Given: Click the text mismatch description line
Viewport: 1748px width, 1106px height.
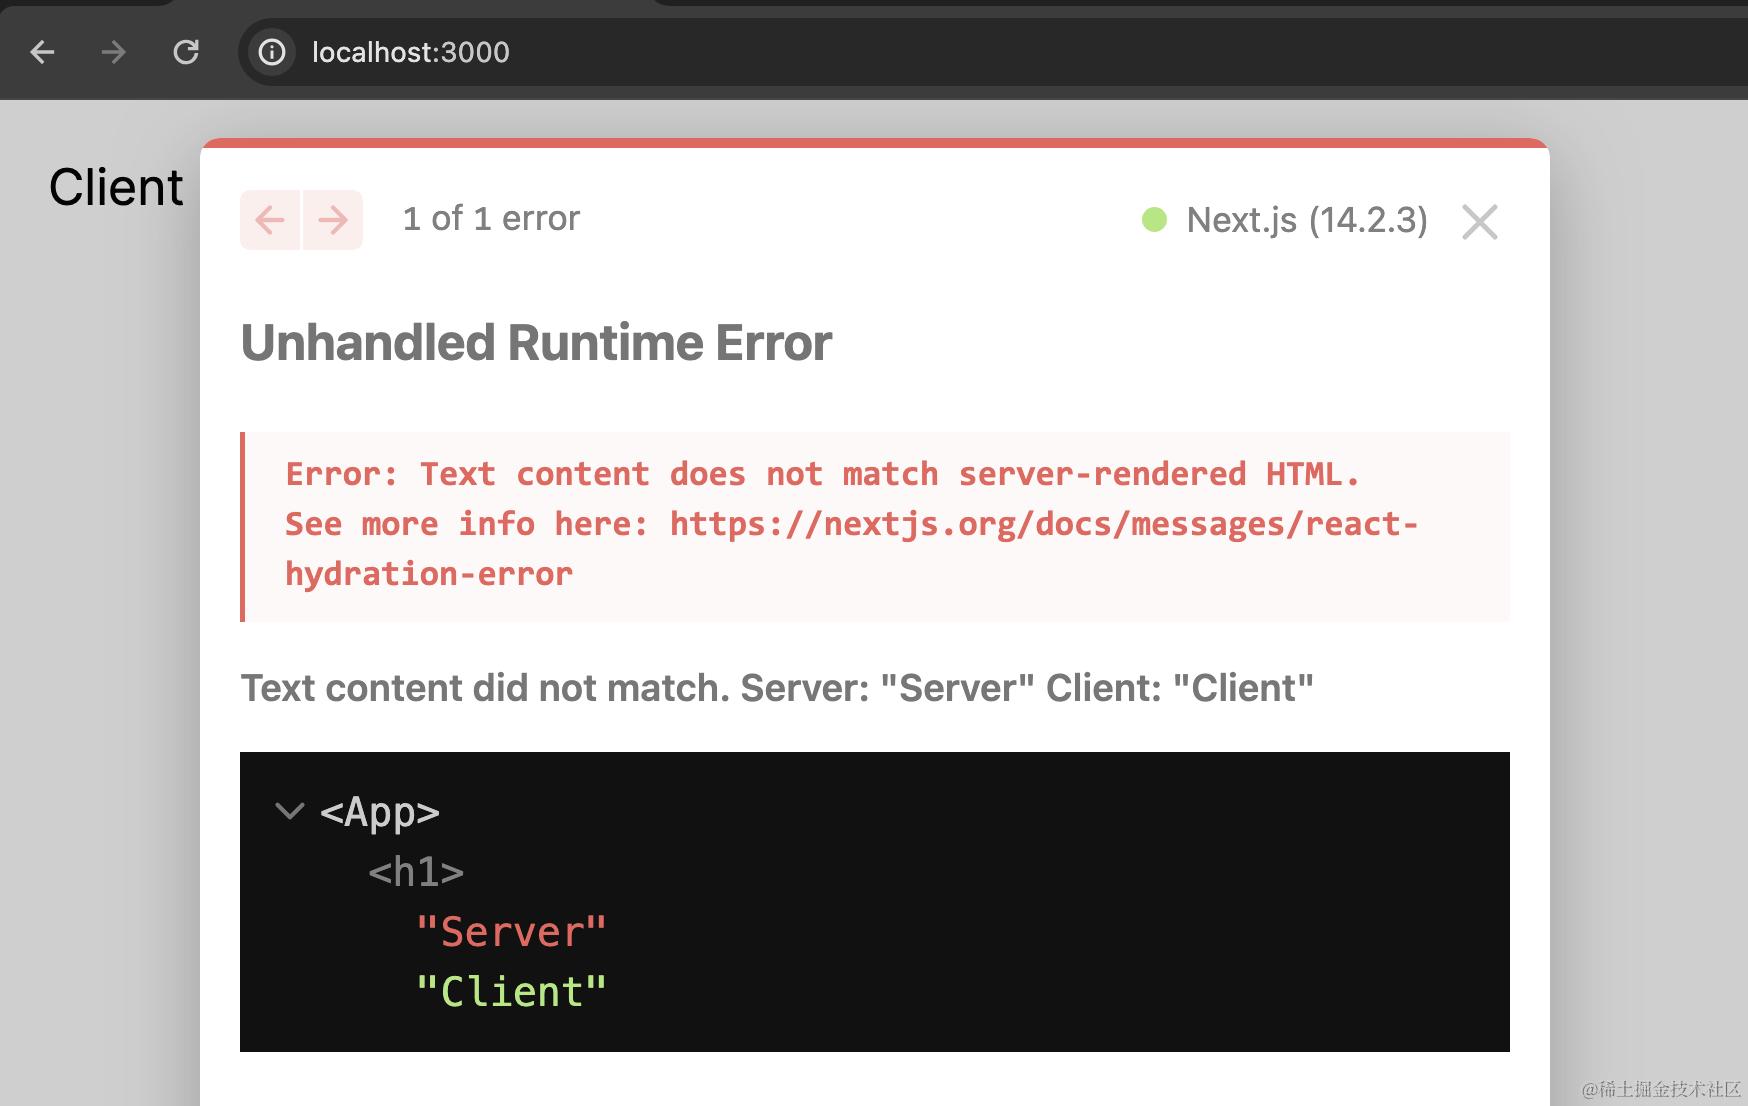Looking at the screenshot, I should pos(777,688).
